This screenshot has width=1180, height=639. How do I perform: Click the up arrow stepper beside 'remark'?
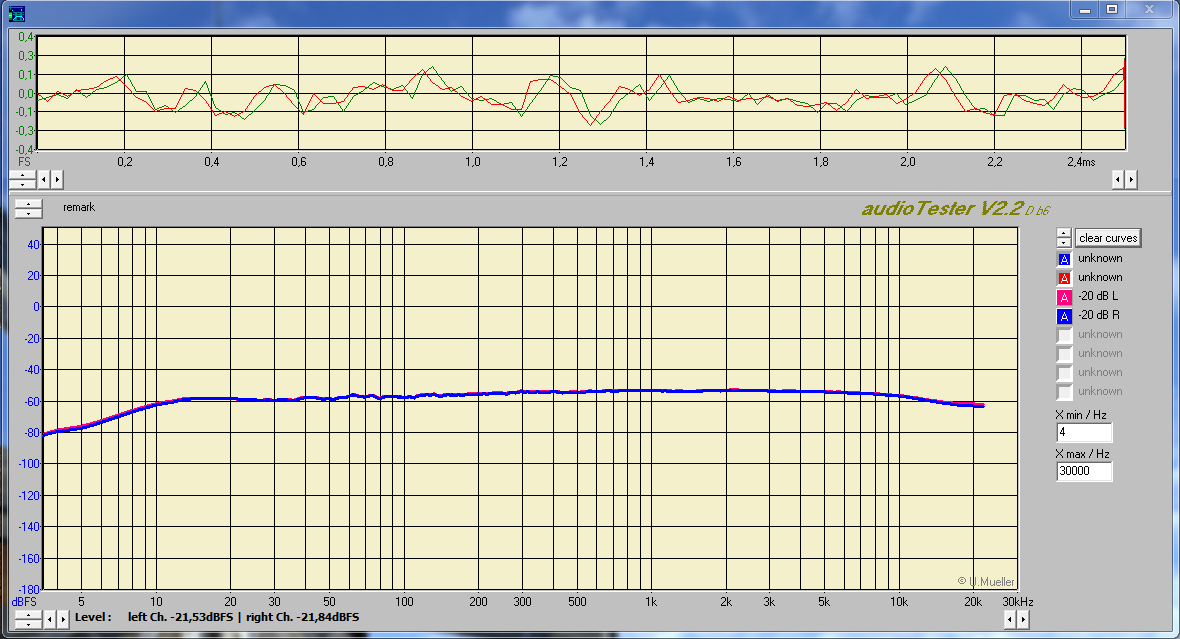click(29, 203)
